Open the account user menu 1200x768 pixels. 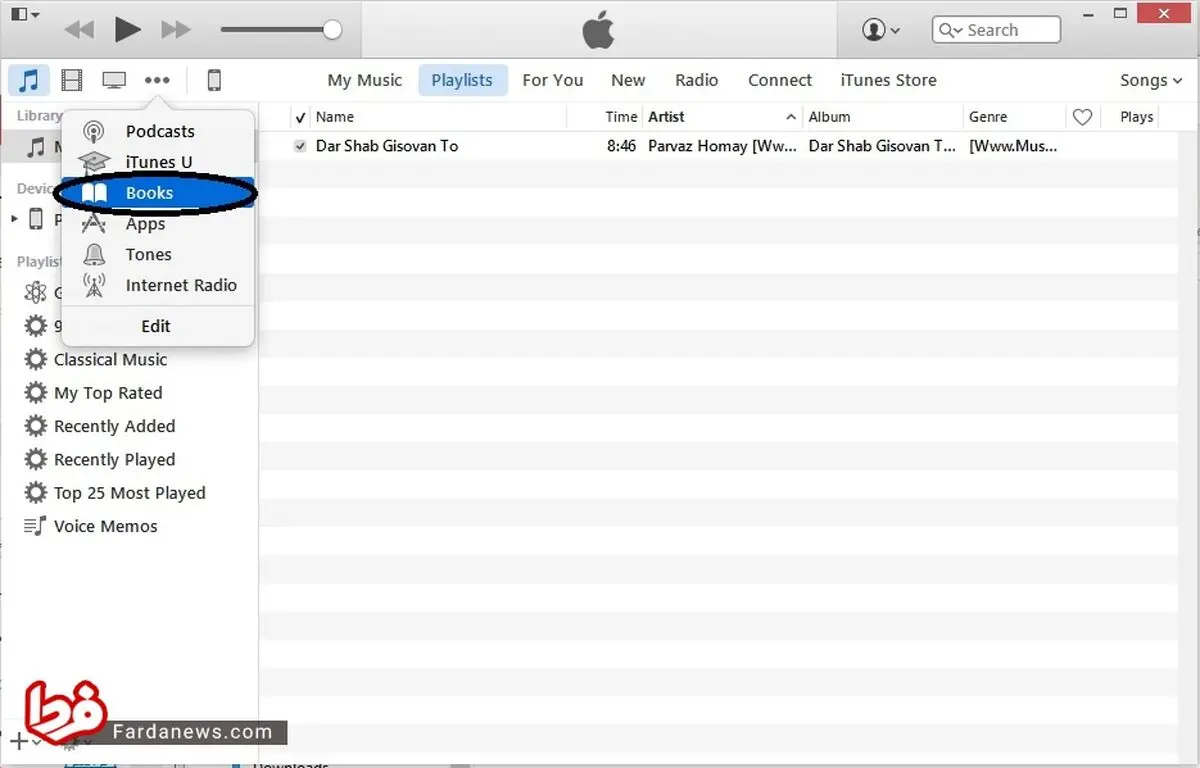point(880,30)
